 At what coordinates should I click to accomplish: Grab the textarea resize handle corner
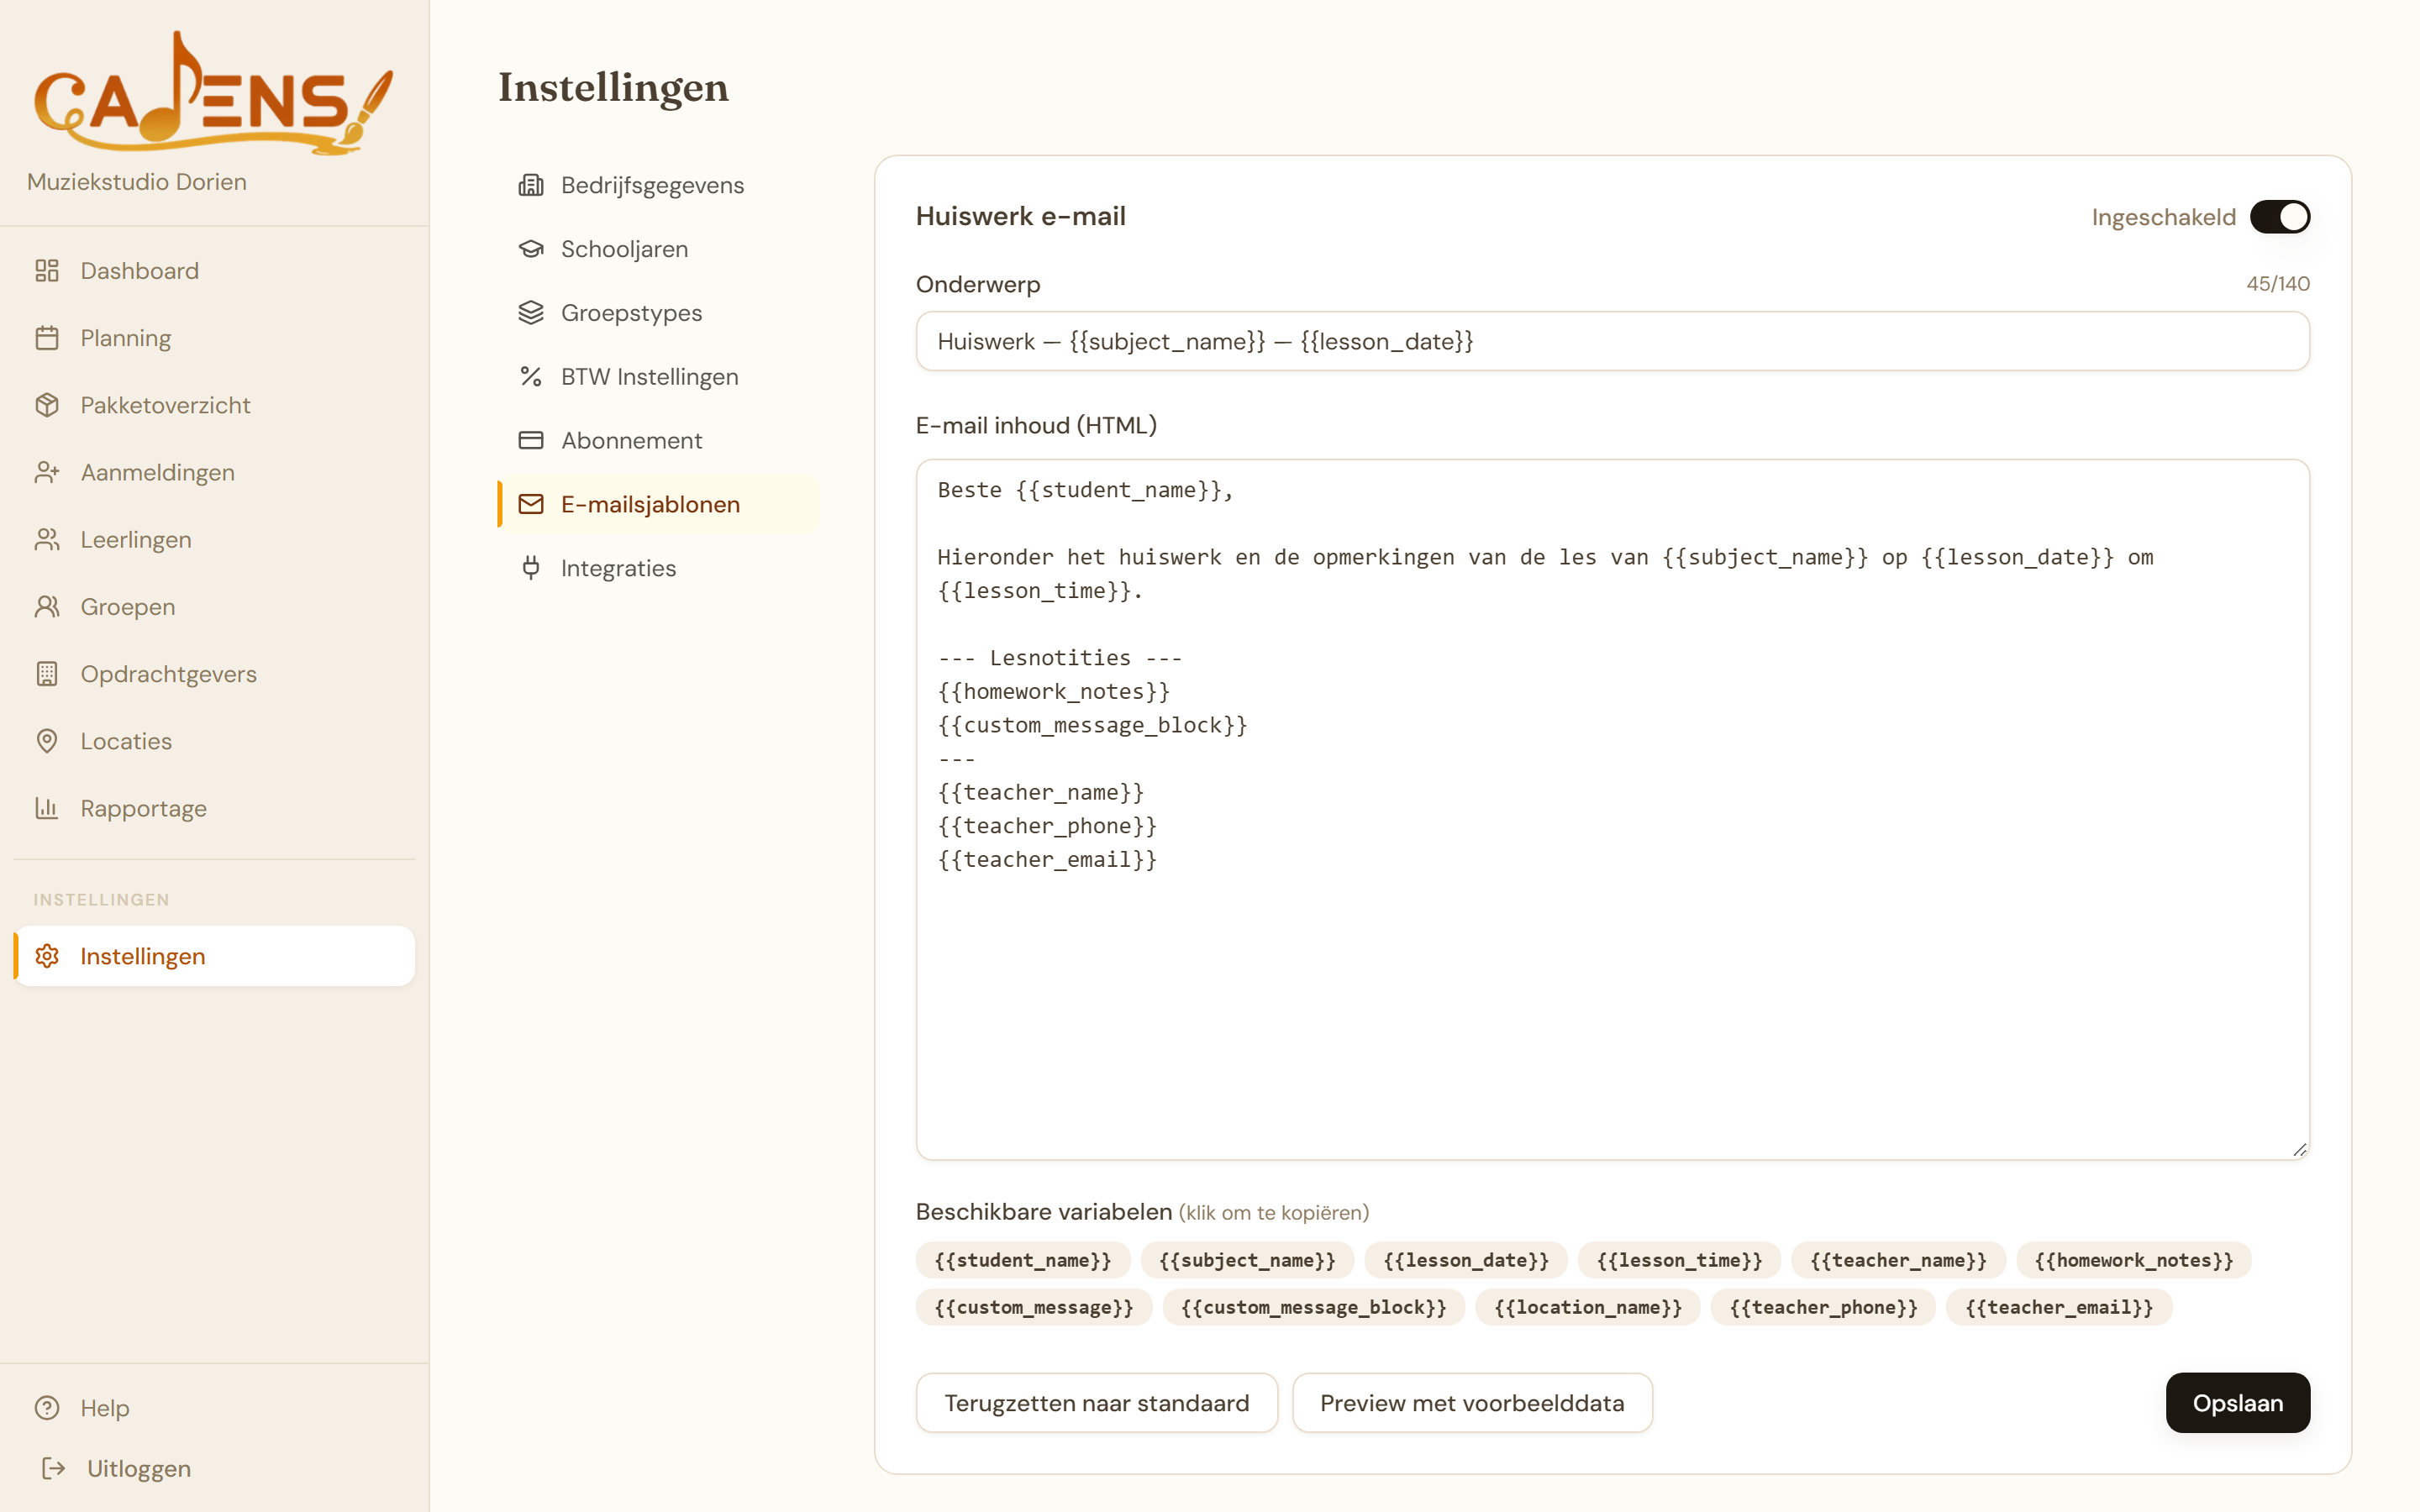pos(2299,1149)
